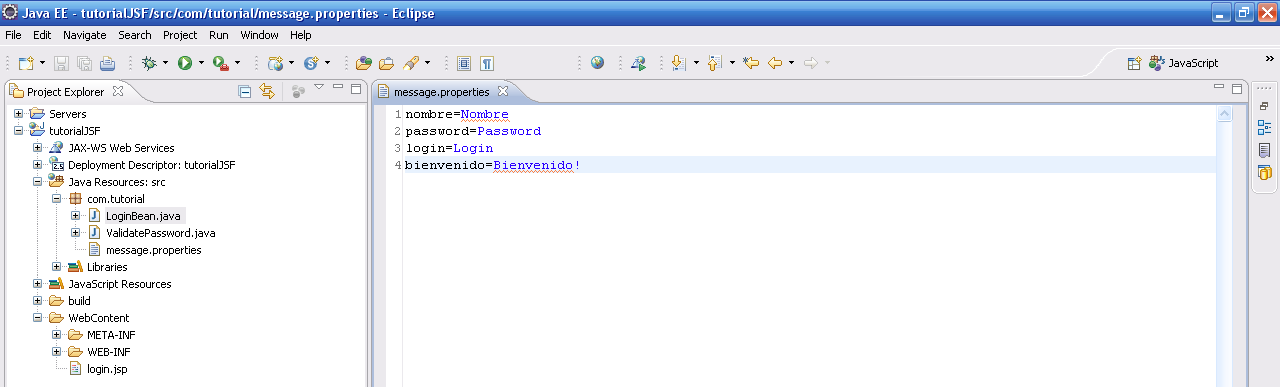Toggle Block Selection Mode icon

[x=464, y=63]
